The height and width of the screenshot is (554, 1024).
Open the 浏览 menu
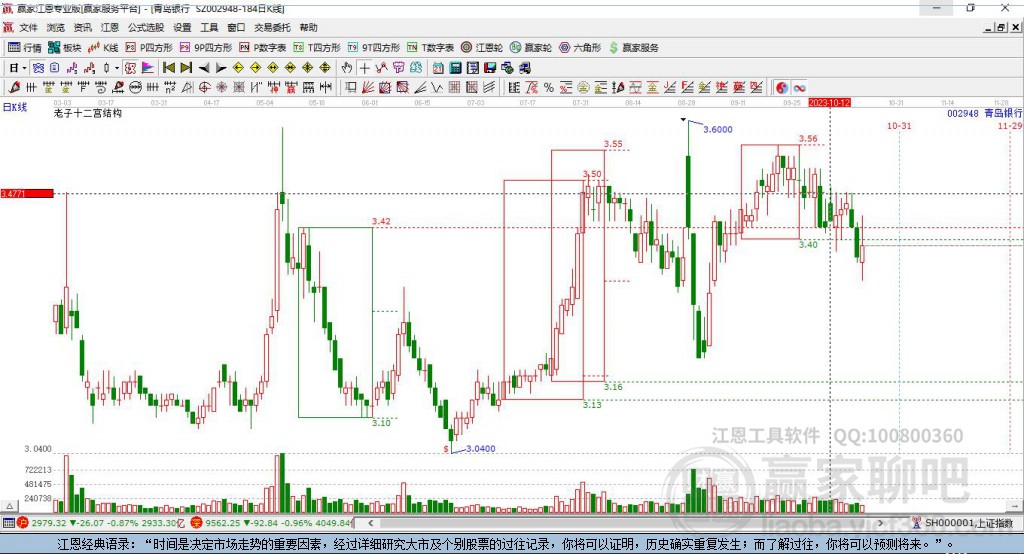[x=56, y=27]
